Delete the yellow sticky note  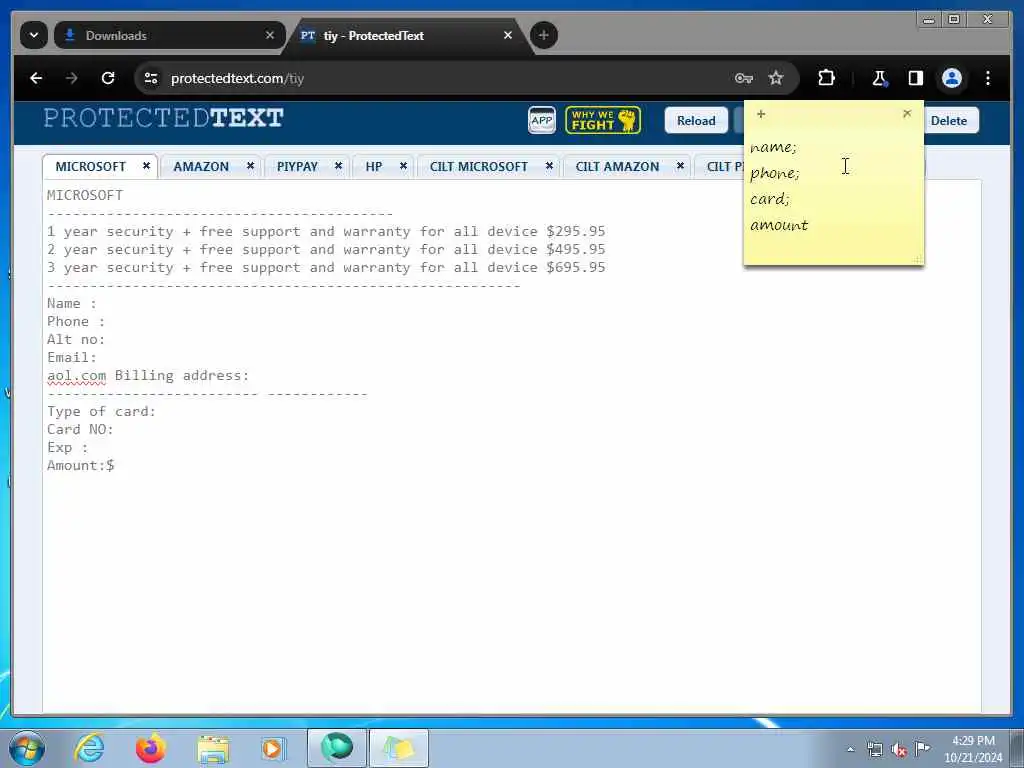[906, 114]
